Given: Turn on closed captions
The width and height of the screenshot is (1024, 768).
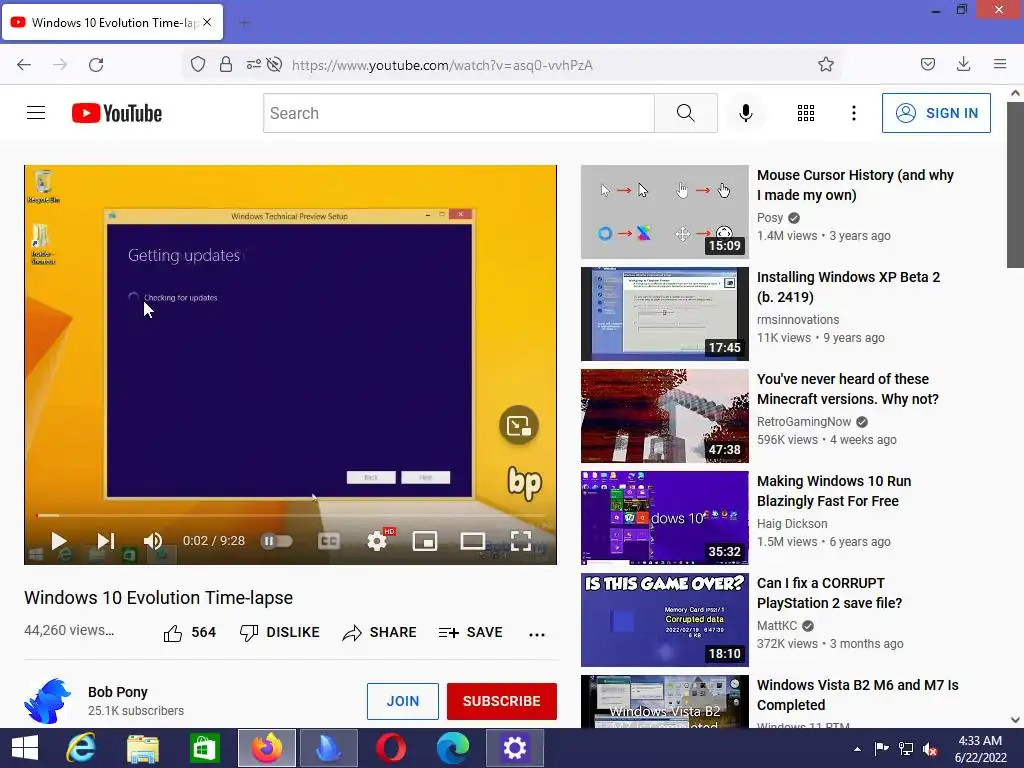Looking at the screenshot, I should [328, 541].
